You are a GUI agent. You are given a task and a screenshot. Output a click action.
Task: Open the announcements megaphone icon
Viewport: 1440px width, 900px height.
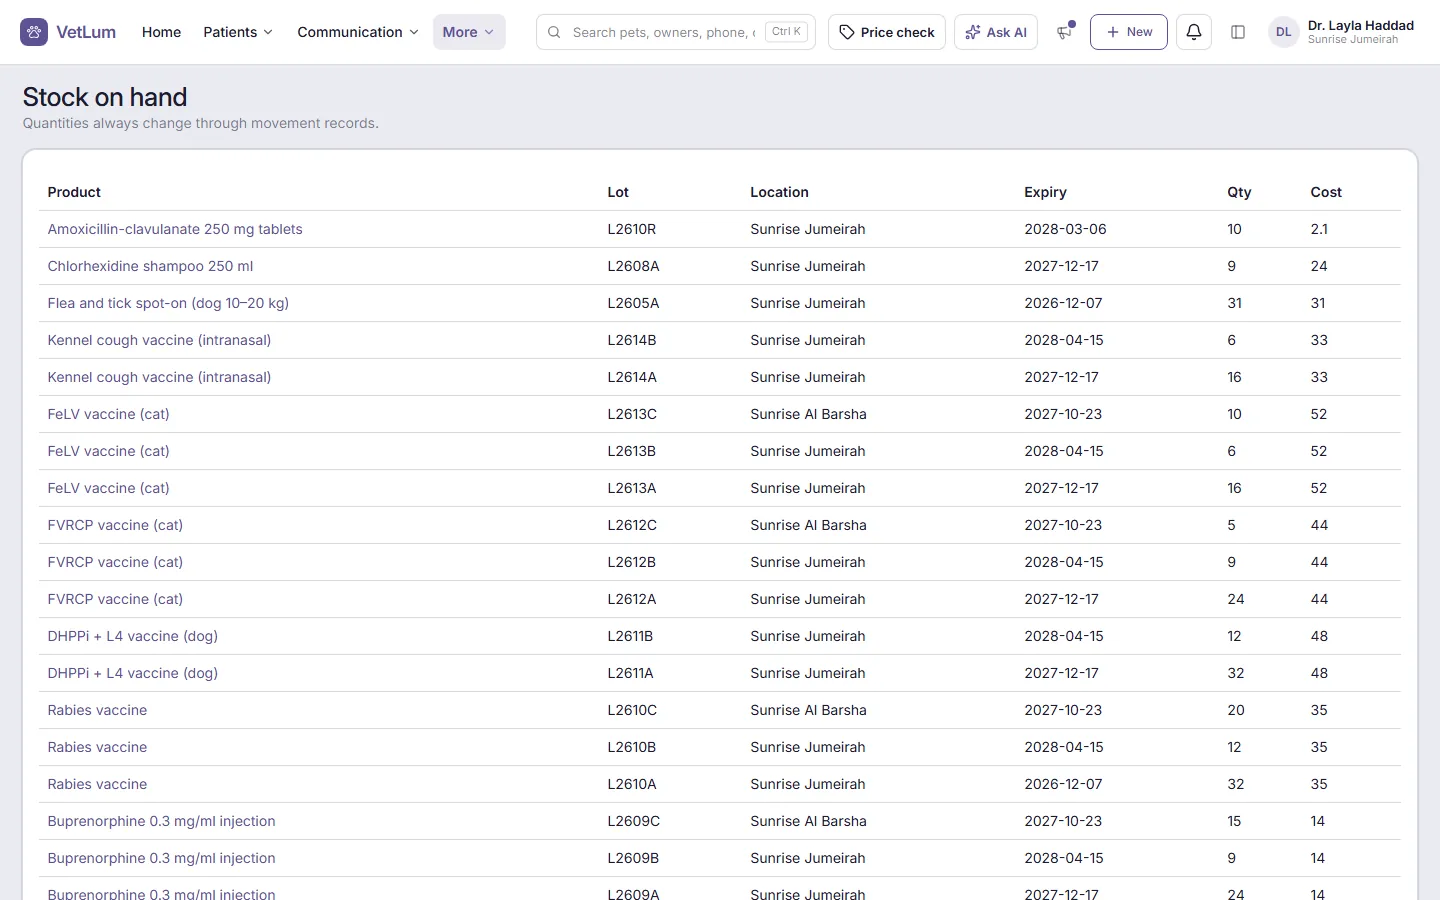pyautogui.click(x=1064, y=32)
